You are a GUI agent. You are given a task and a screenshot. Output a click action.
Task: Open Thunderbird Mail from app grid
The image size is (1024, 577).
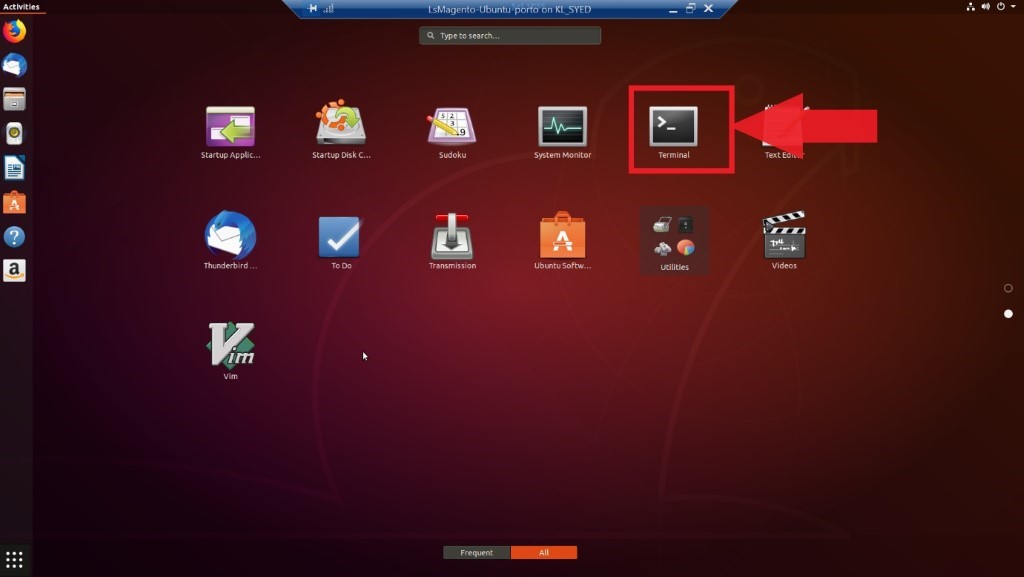tap(230, 240)
